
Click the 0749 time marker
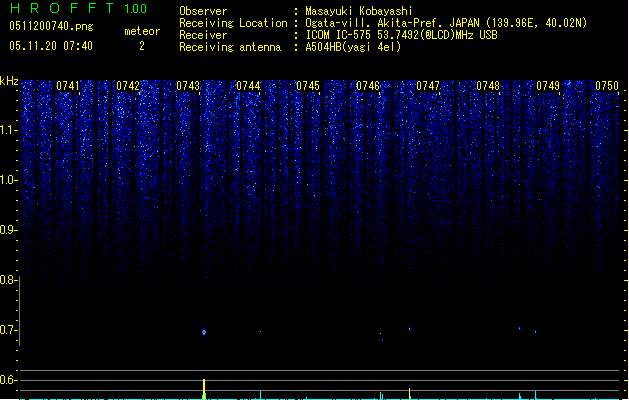tap(548, 86)
